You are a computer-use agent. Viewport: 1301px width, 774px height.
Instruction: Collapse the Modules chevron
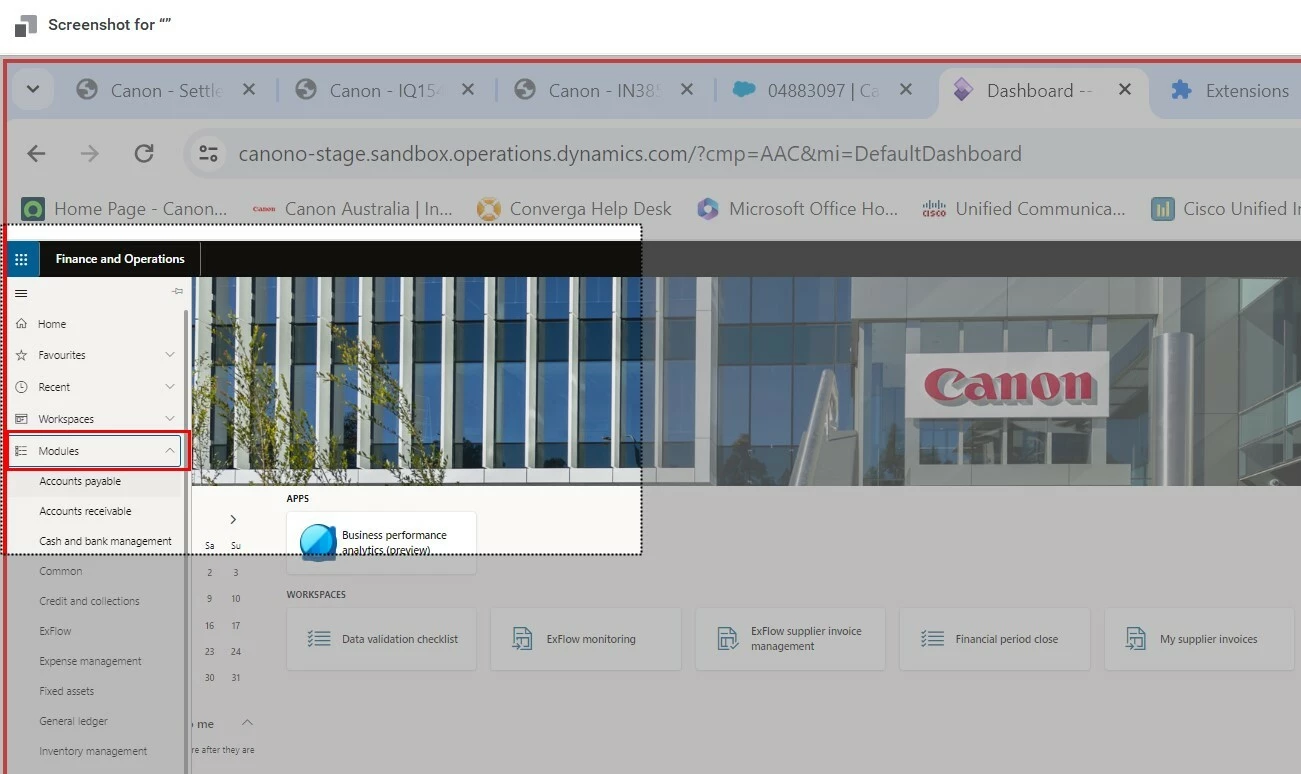[170, 451]
